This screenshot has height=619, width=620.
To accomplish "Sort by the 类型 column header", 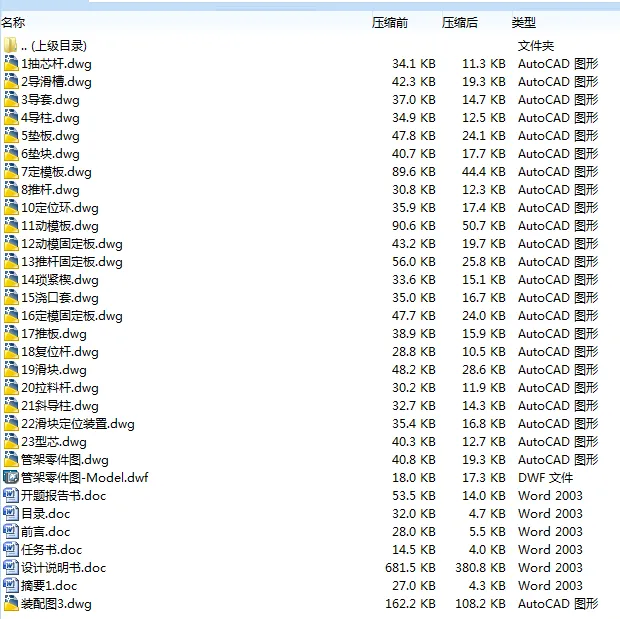I will [x=524, y=23].
